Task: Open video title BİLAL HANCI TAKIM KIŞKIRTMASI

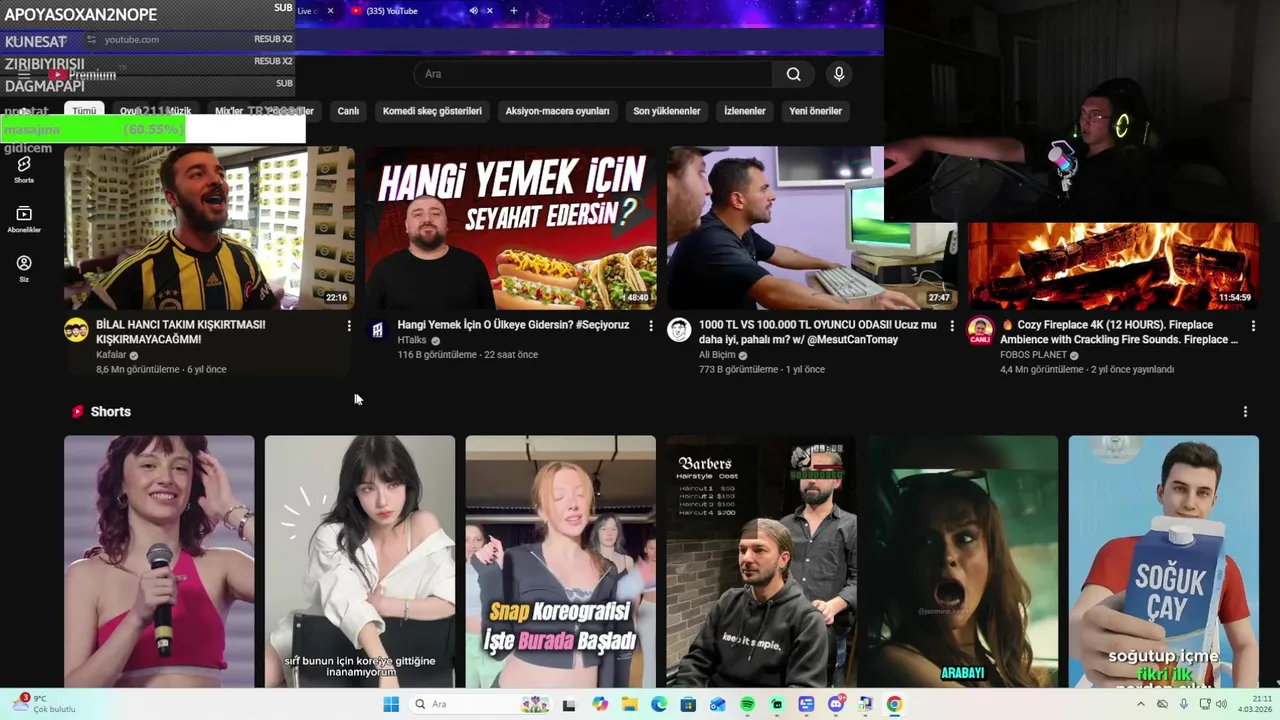Action: coord(180,332)
